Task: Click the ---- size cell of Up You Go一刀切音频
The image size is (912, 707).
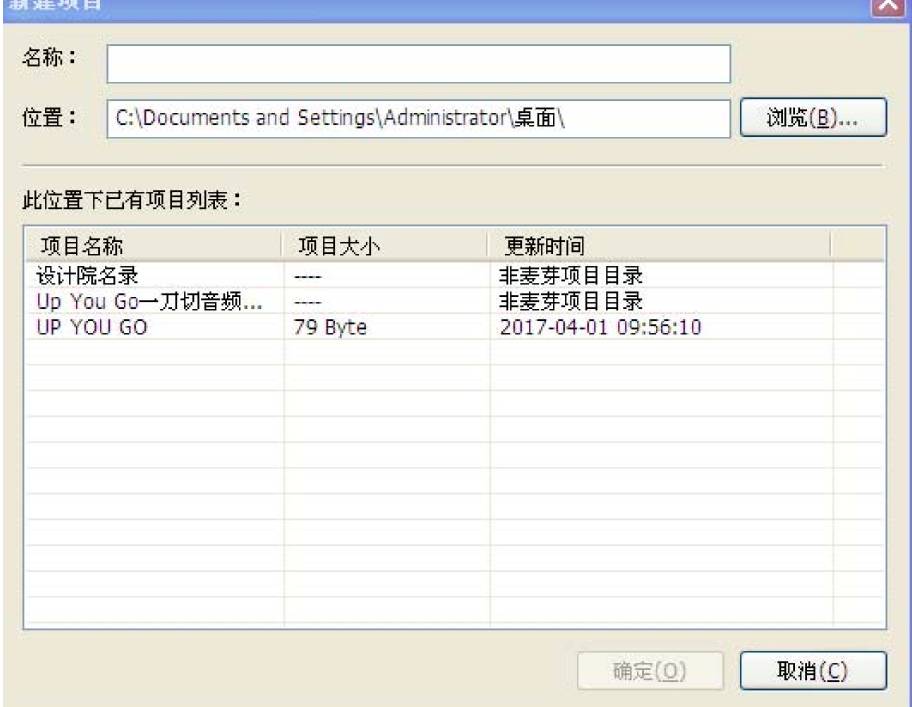Action: [x=308, y=300]
